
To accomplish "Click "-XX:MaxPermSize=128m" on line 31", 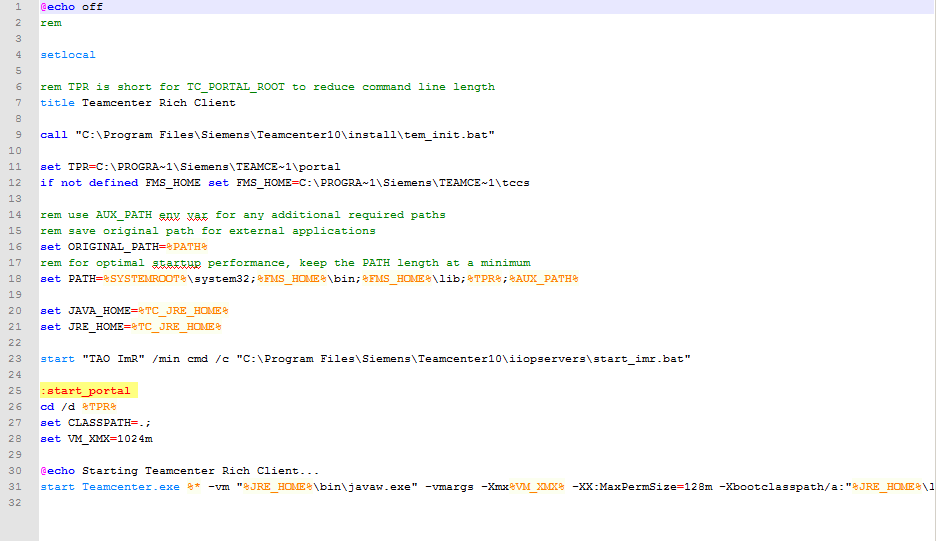I will pos(642,487).
